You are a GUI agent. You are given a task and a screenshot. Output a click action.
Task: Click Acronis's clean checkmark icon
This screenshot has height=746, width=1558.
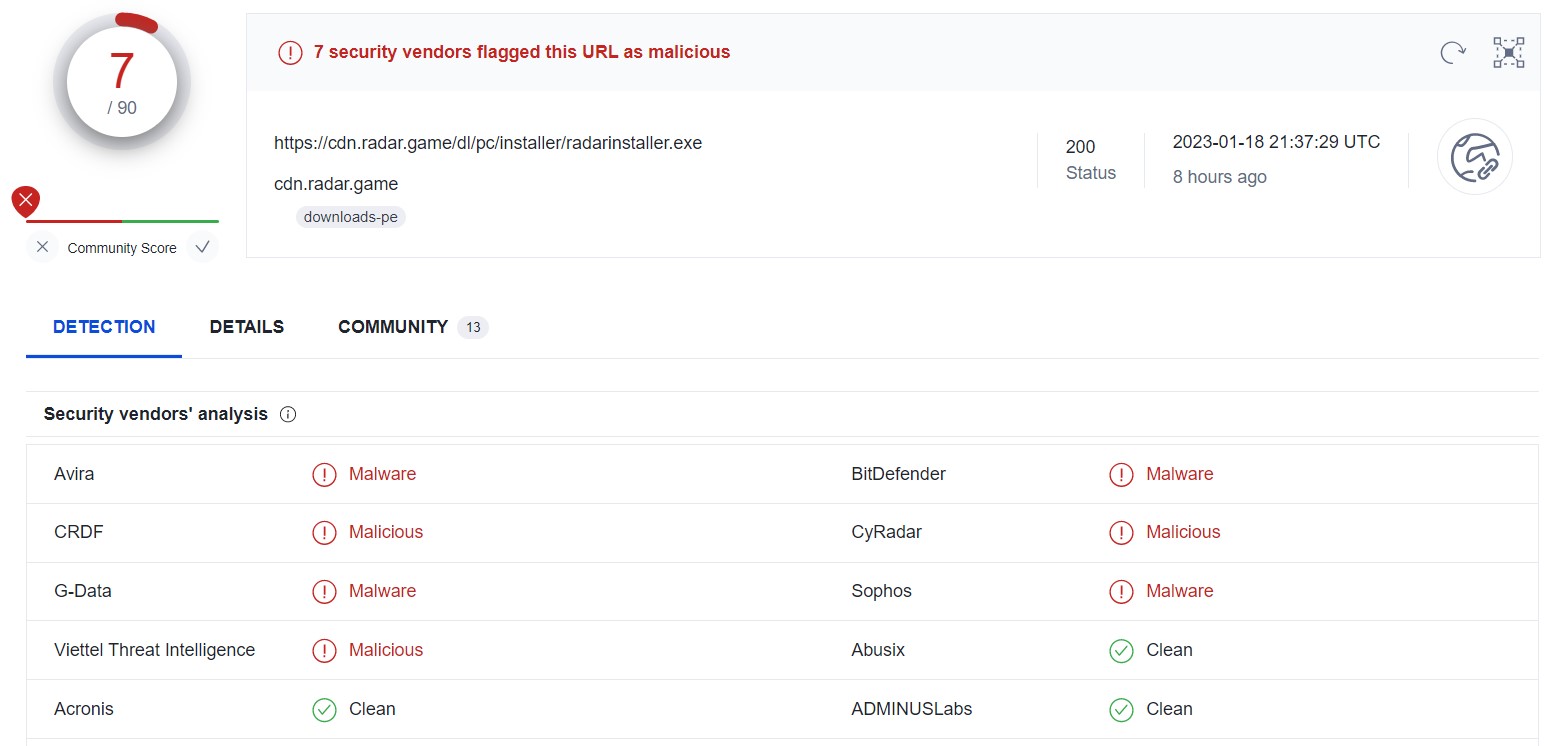point(324,710)
